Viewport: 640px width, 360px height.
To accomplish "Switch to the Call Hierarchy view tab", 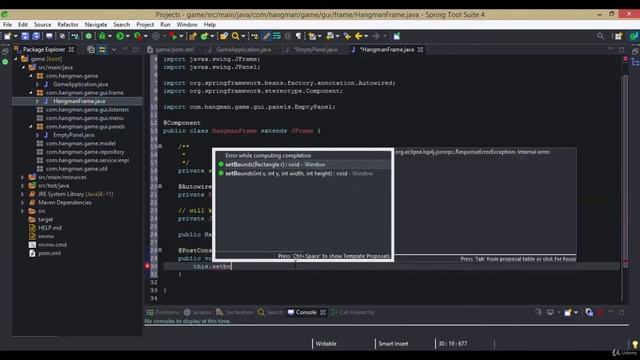I will point(352,313).
